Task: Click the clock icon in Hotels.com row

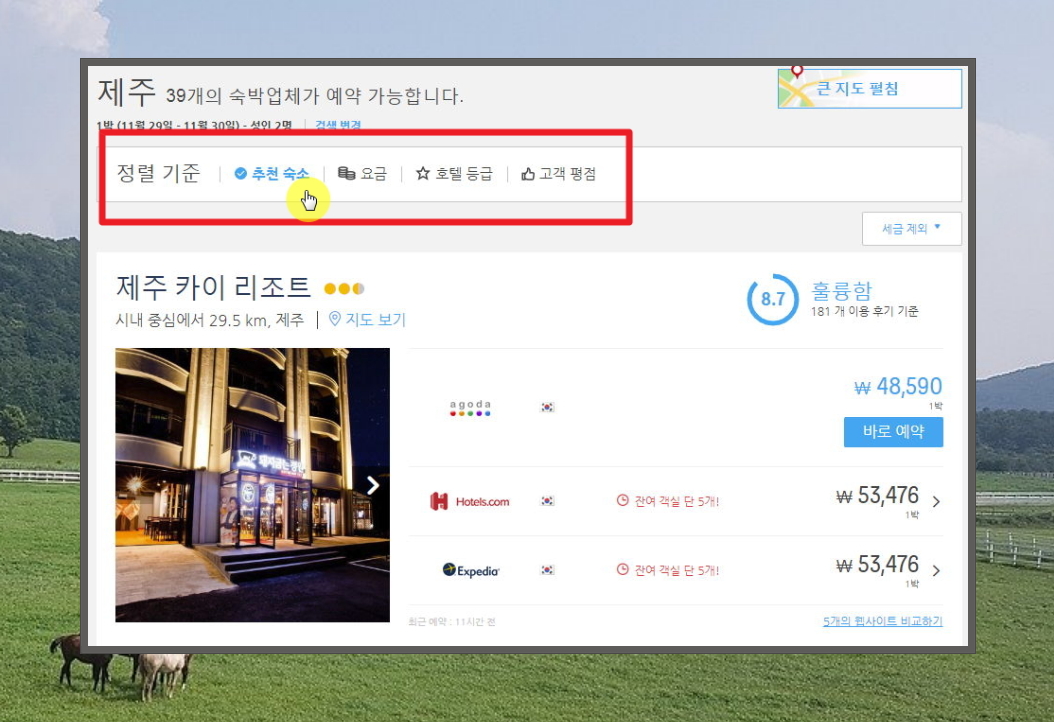Action: (622, 500)
